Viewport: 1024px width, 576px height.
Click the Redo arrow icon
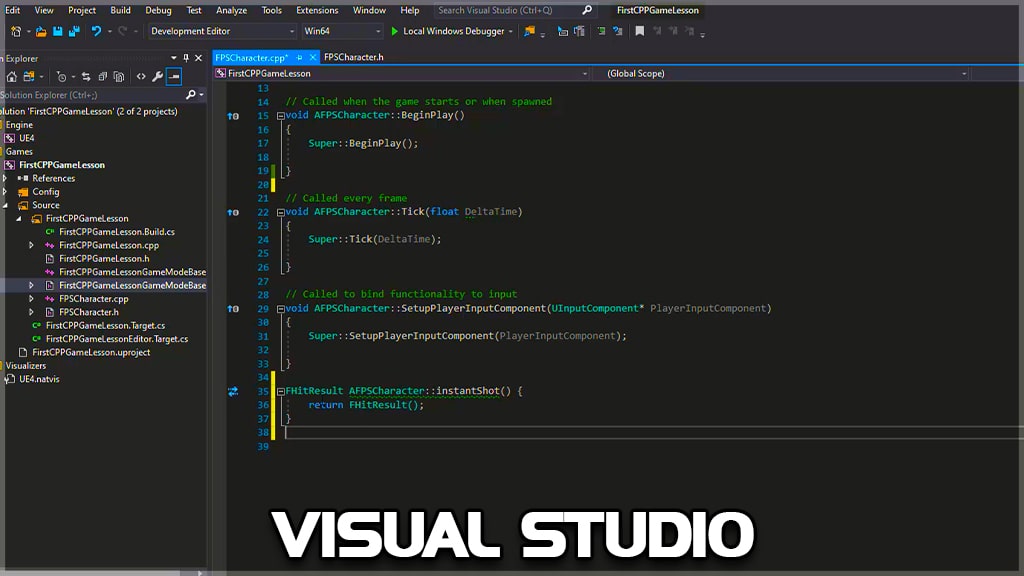coord(122,31)
